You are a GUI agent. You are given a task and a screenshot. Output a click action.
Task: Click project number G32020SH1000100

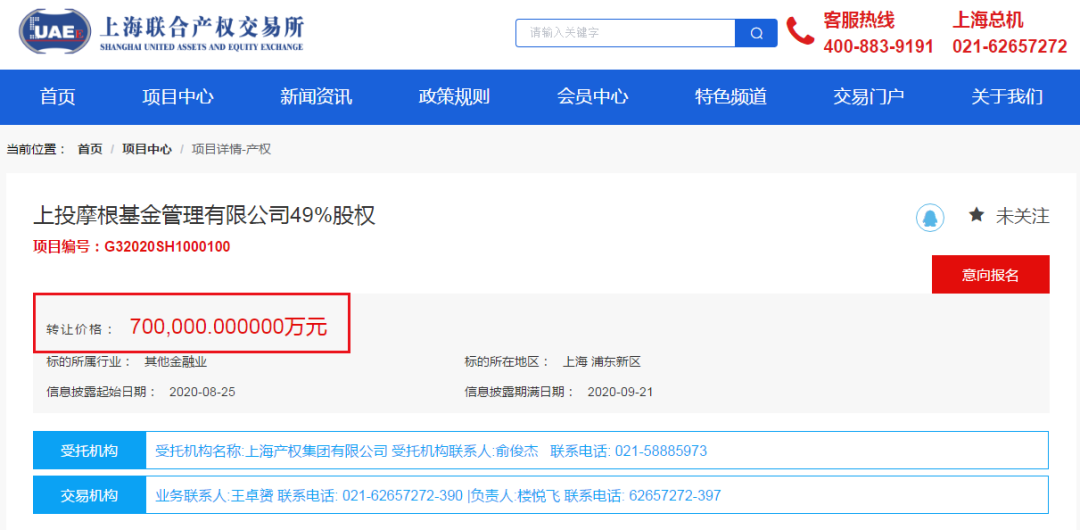click(x=167, y=247)
